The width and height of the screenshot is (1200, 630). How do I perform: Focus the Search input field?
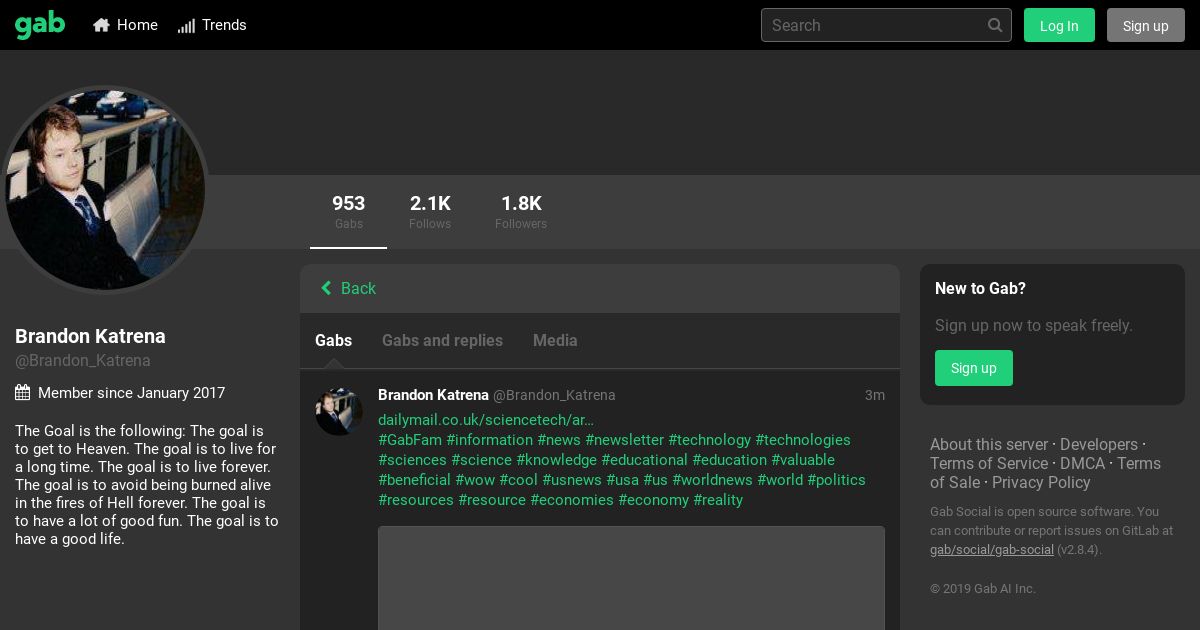(875, 25)
